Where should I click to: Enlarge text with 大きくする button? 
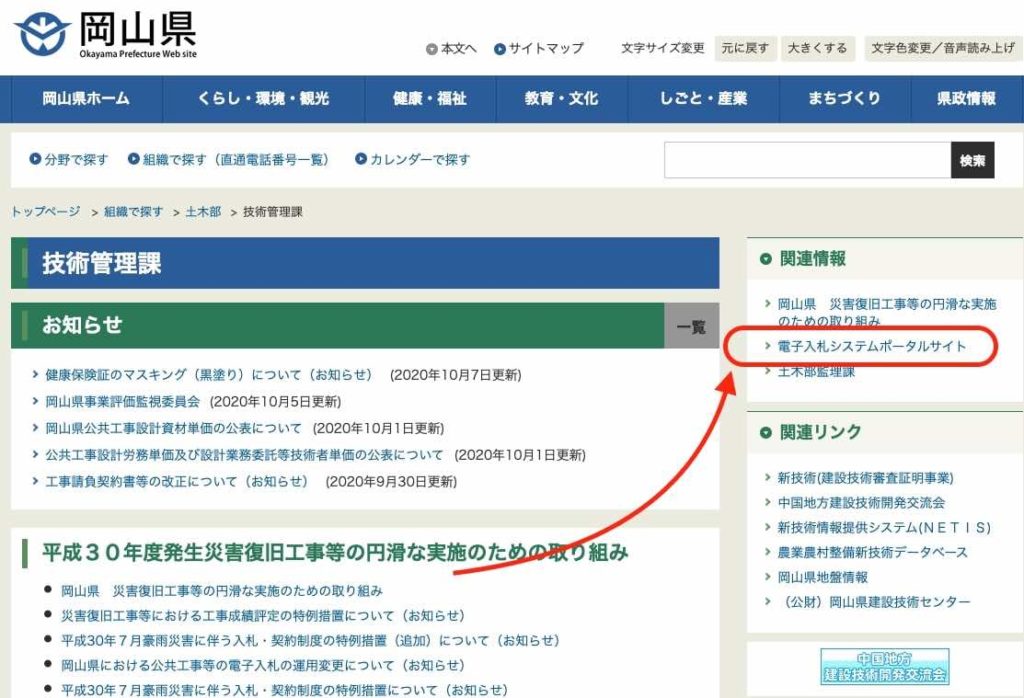click(x=817, y=48)
